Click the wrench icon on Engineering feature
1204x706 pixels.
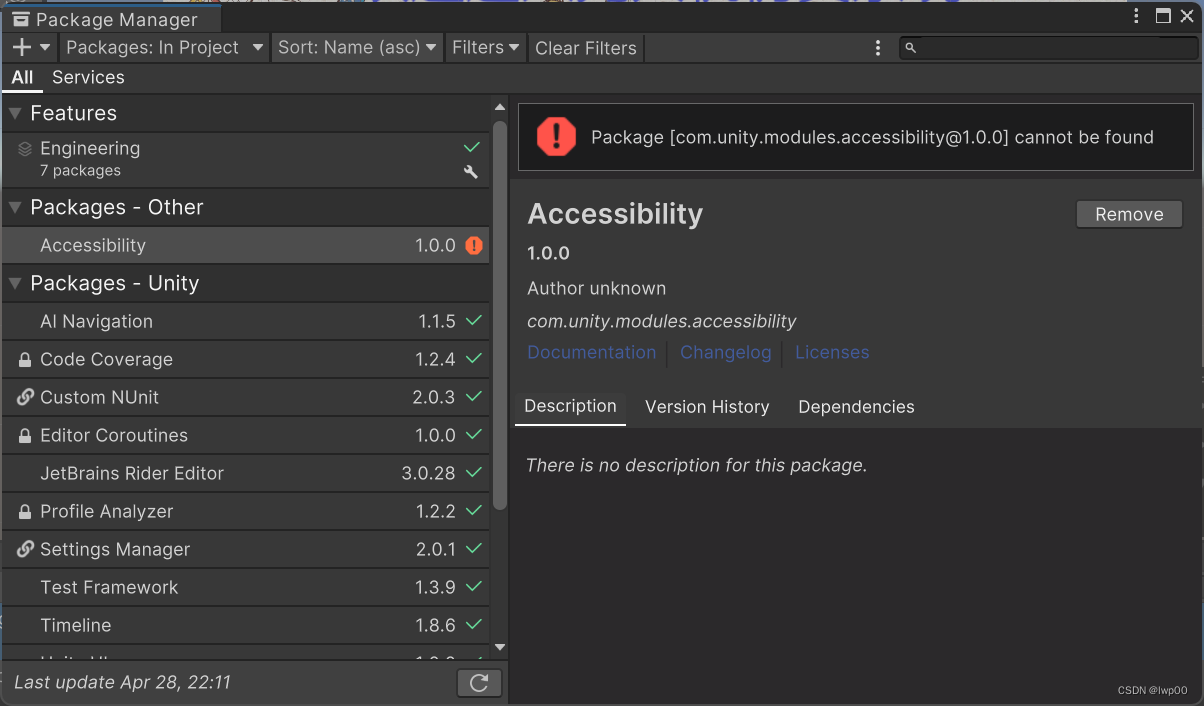471,171
